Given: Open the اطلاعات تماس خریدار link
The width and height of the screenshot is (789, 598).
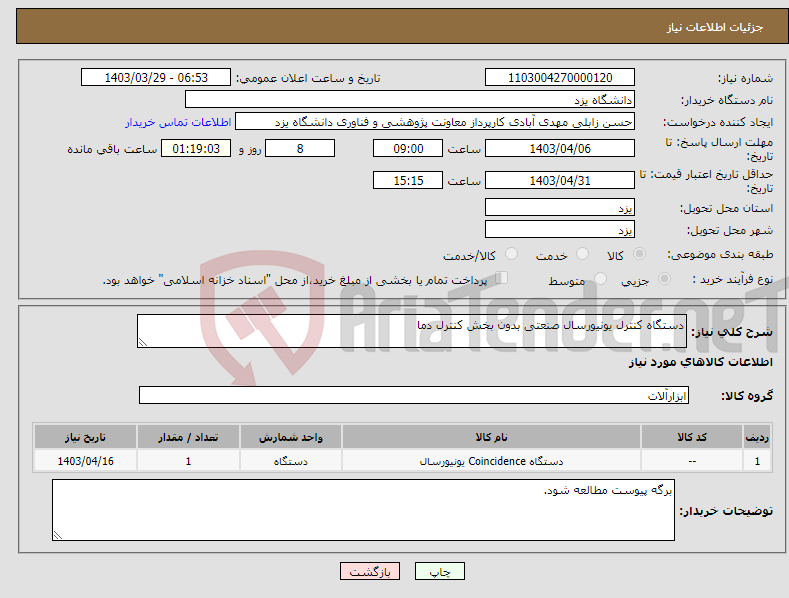Looking at the screenshot, I should click(x=178, y=122).
